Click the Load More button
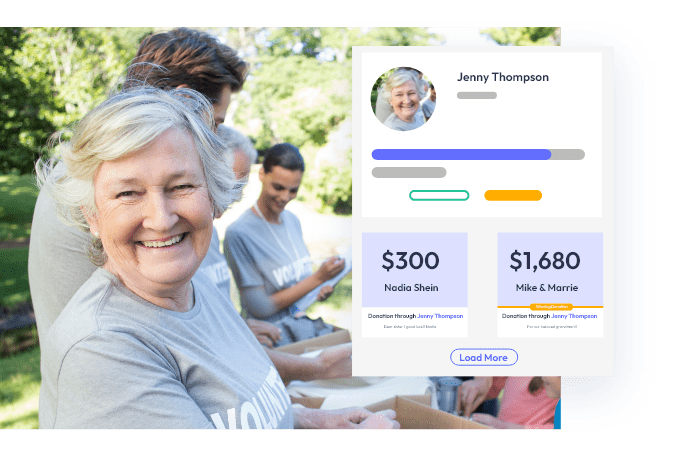Viewport: 674px width, 451px height. tap(484, 357)
